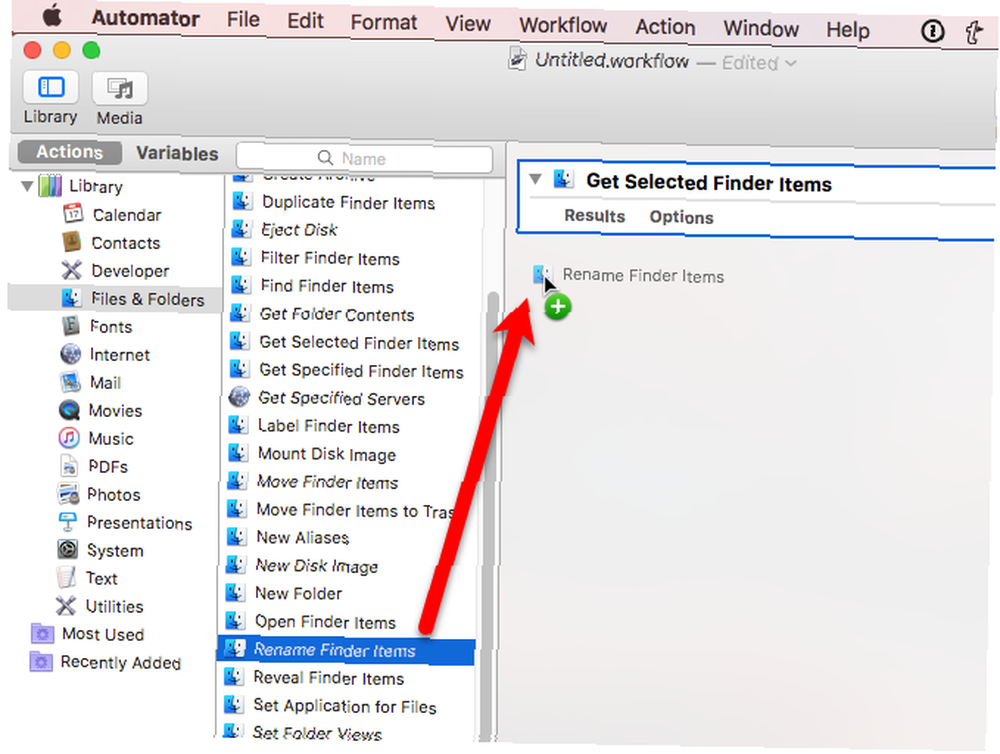The height and width of the screenshot is (754, 1000).
Task: Open the View menu
Action: click(x=468, y=24)
